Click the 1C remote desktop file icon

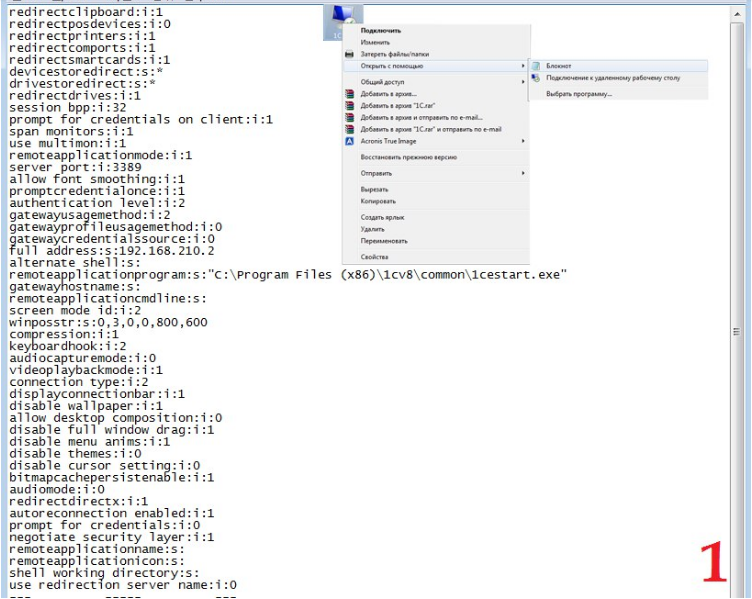click(x=343, y=20)
